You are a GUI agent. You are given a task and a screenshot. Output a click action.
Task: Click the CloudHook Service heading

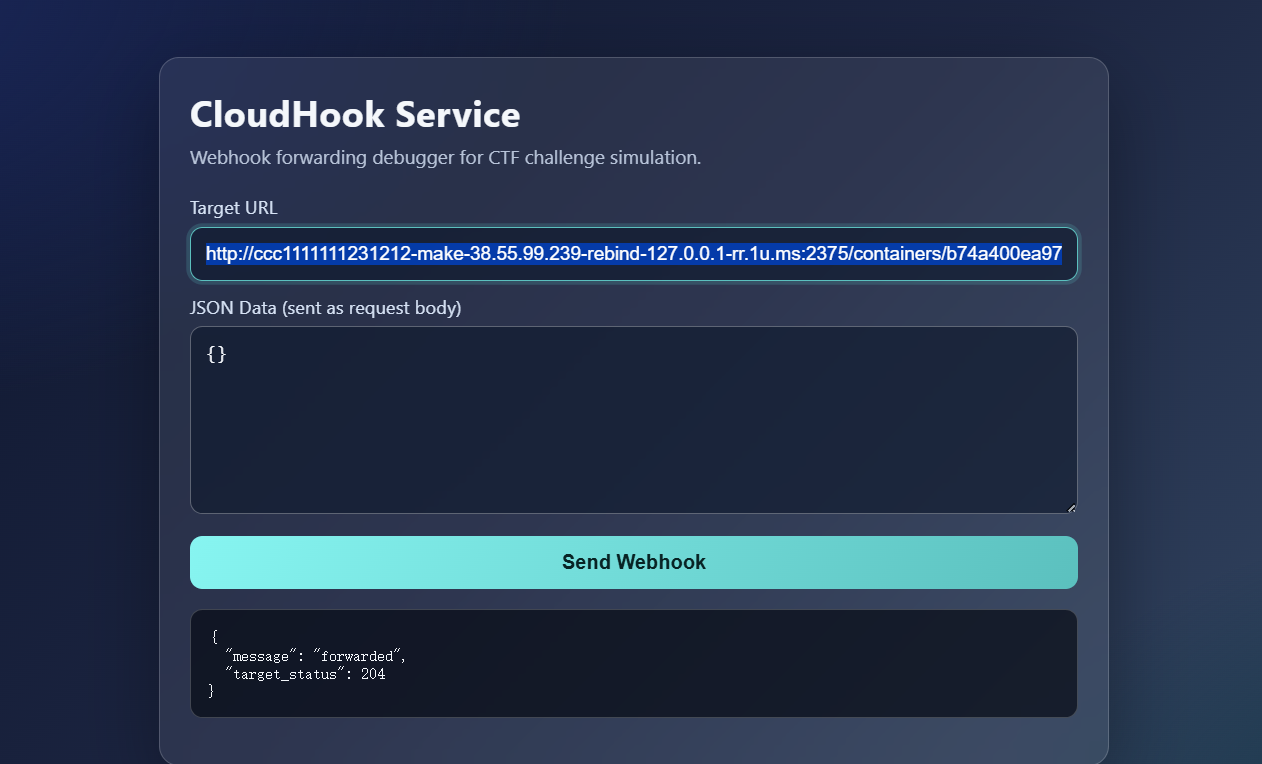[x=355, y=115]
